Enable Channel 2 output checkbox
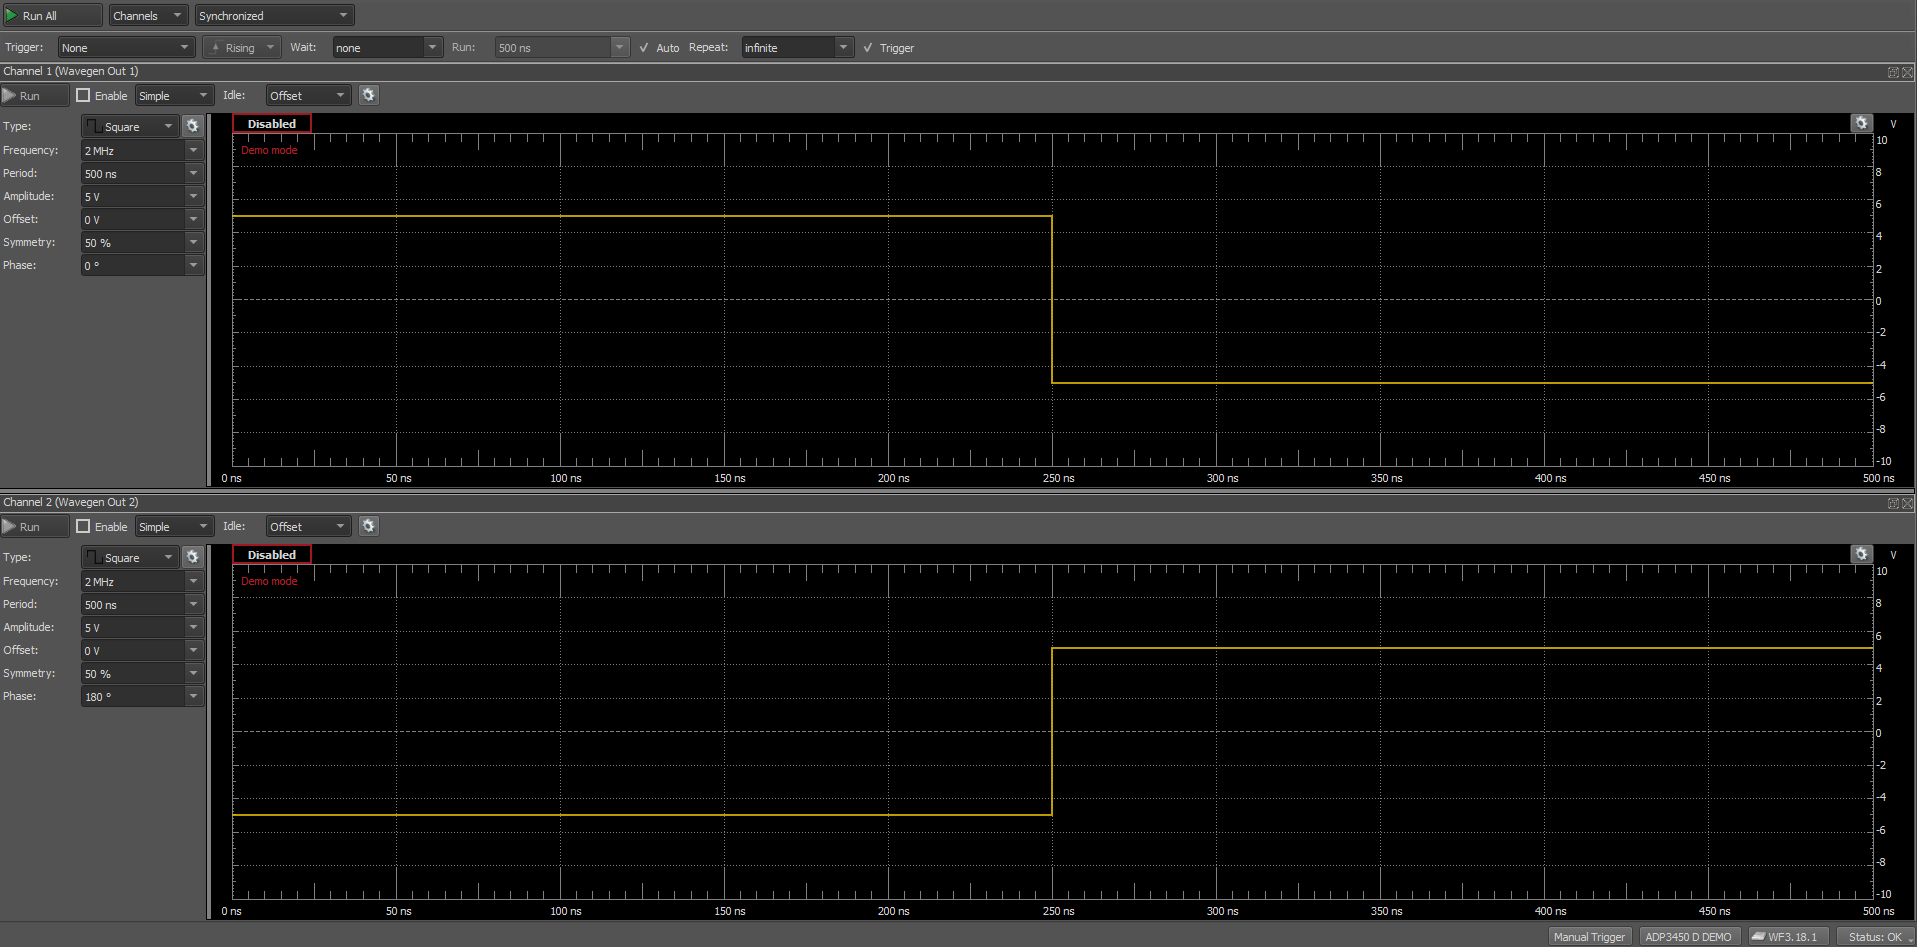The height and width of the screenshot is (947, 1917). [83, 526]
